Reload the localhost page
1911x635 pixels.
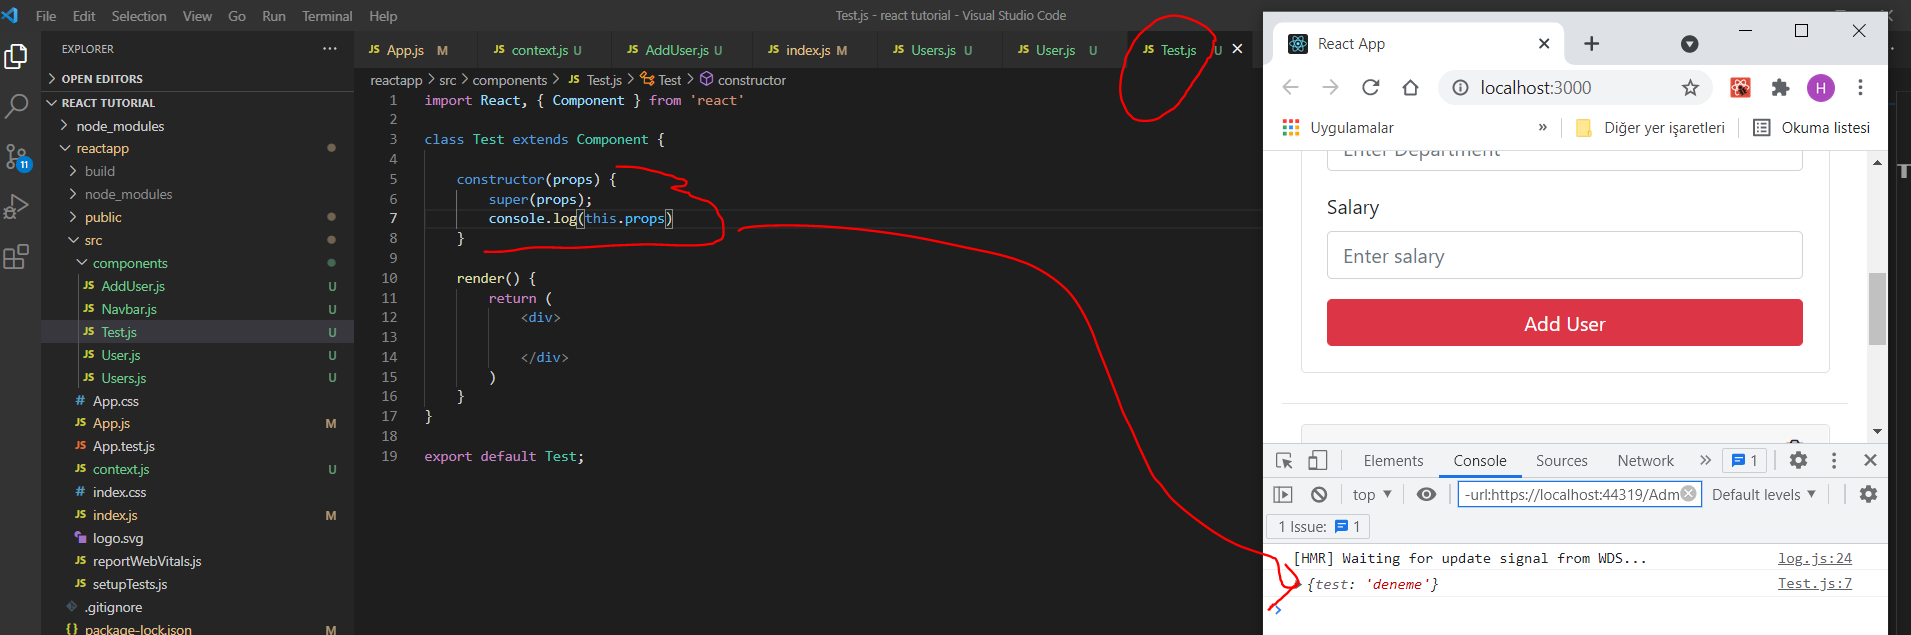pyautogui.click(x=1370, y=88)
